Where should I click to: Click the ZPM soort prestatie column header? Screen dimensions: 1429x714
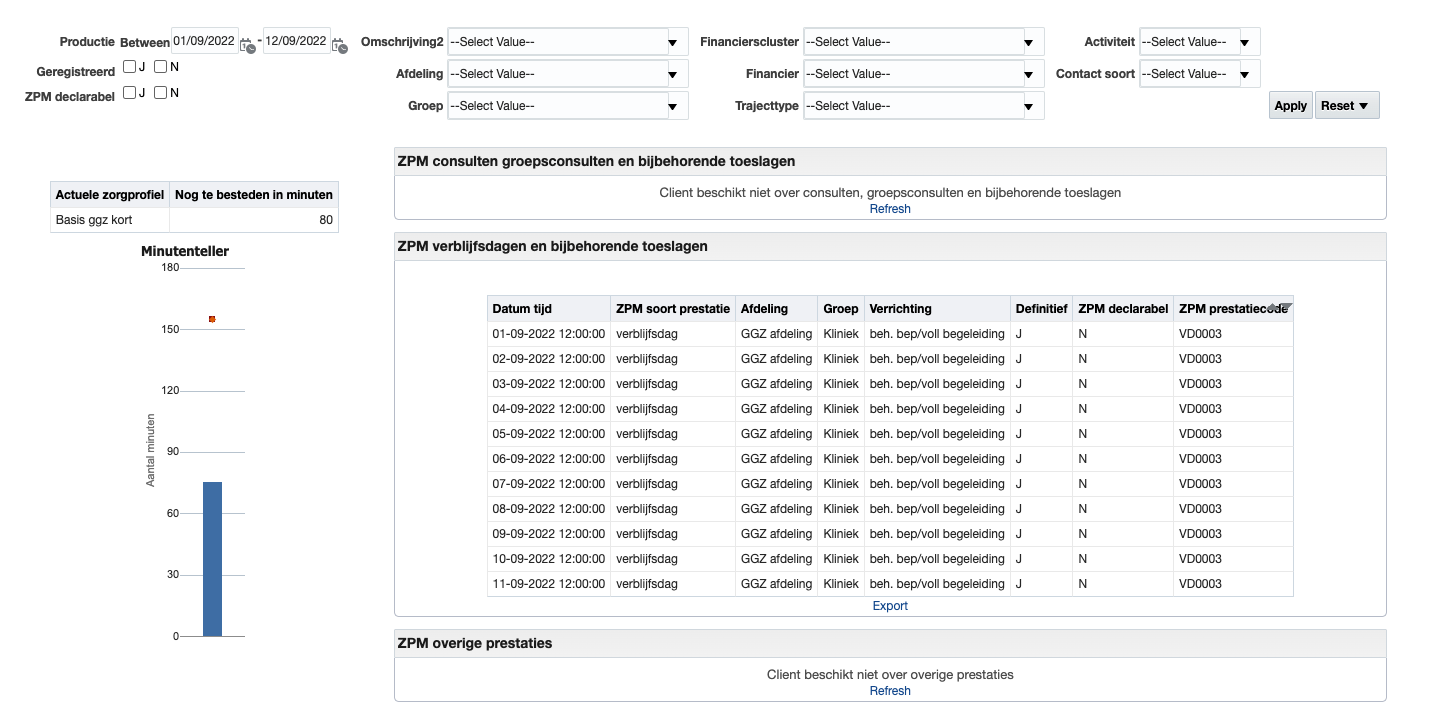click(673, 309)
